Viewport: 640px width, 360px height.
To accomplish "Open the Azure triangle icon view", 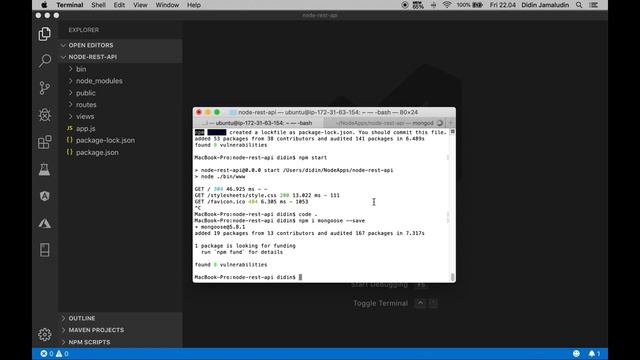I will click(44, 223).
